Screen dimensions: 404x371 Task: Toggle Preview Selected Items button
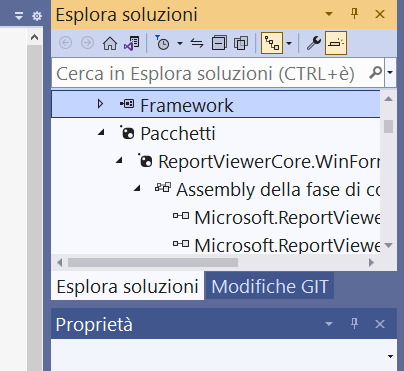[x=336, y=43]
